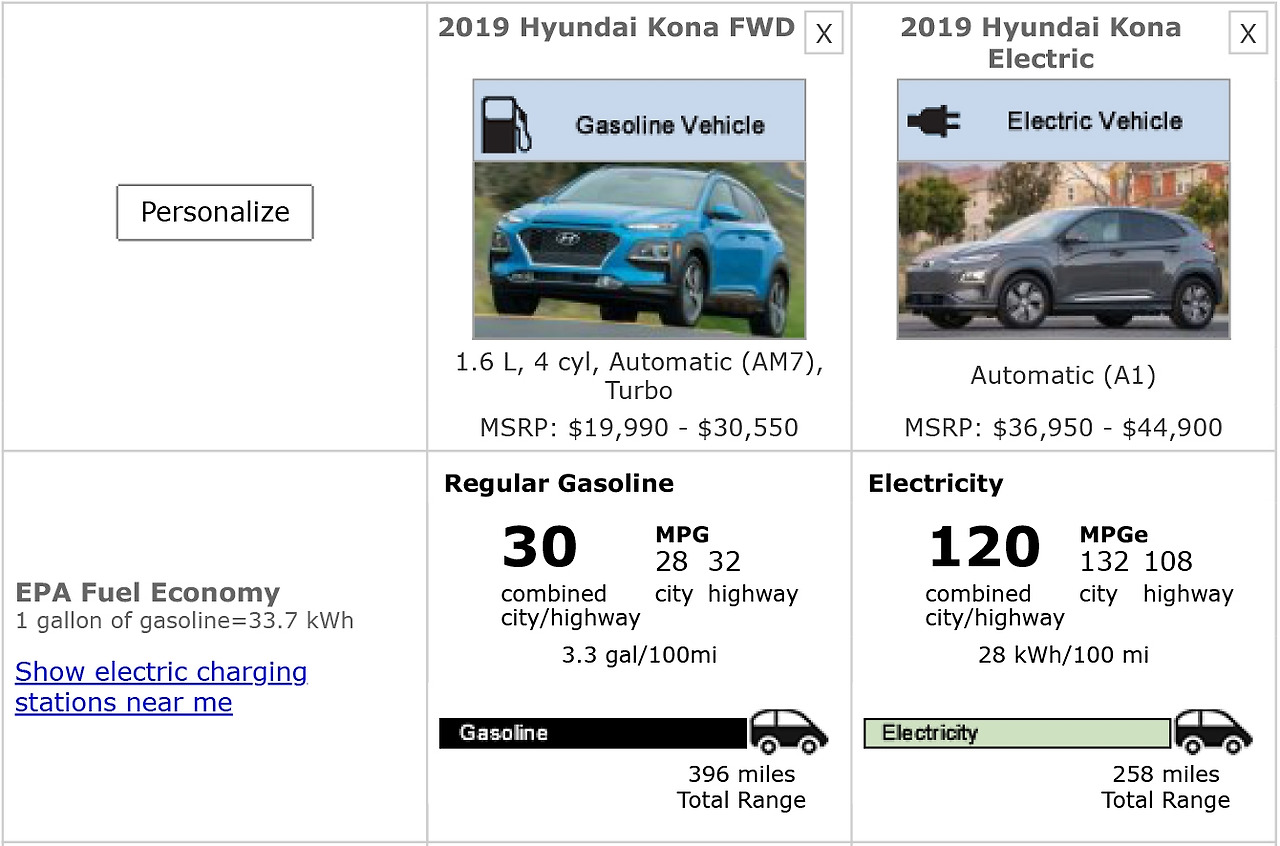Click the Personalize button
Viewport: 1280px width, 846px height.
(215, 212)
